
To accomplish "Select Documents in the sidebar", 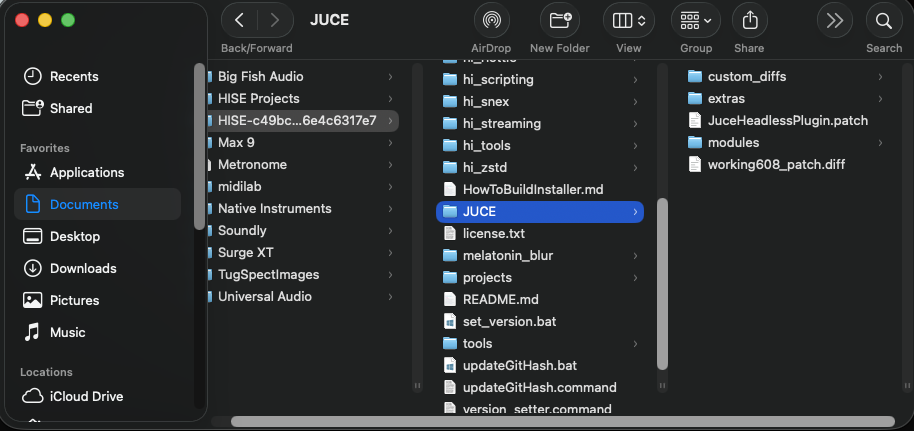I will 97,204.
